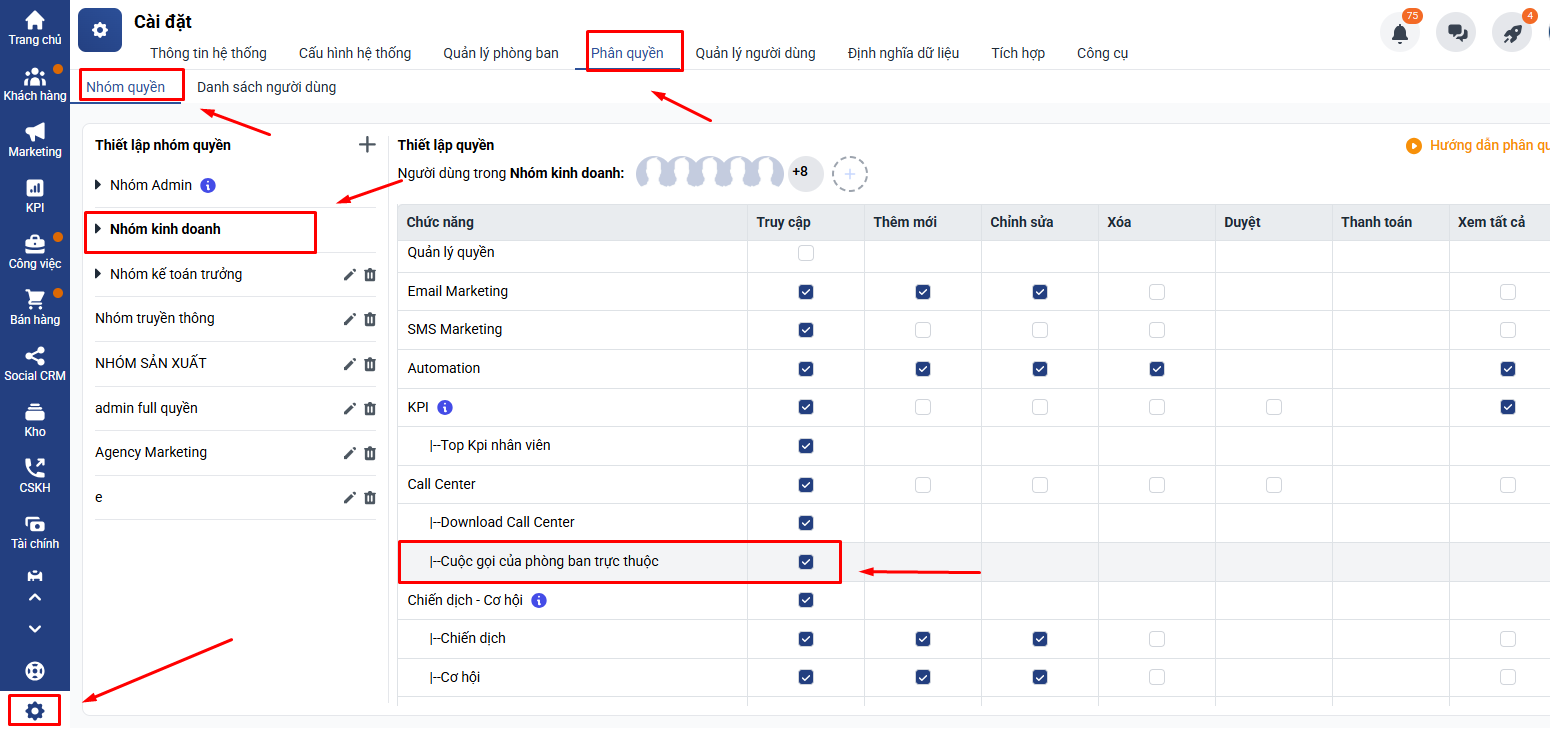Image resolution: width=1550 pixels, height=731 pixels.
Task: Edit the Nhóm truyền thông group
Action: pyautogui.click(x=349, y=319)
